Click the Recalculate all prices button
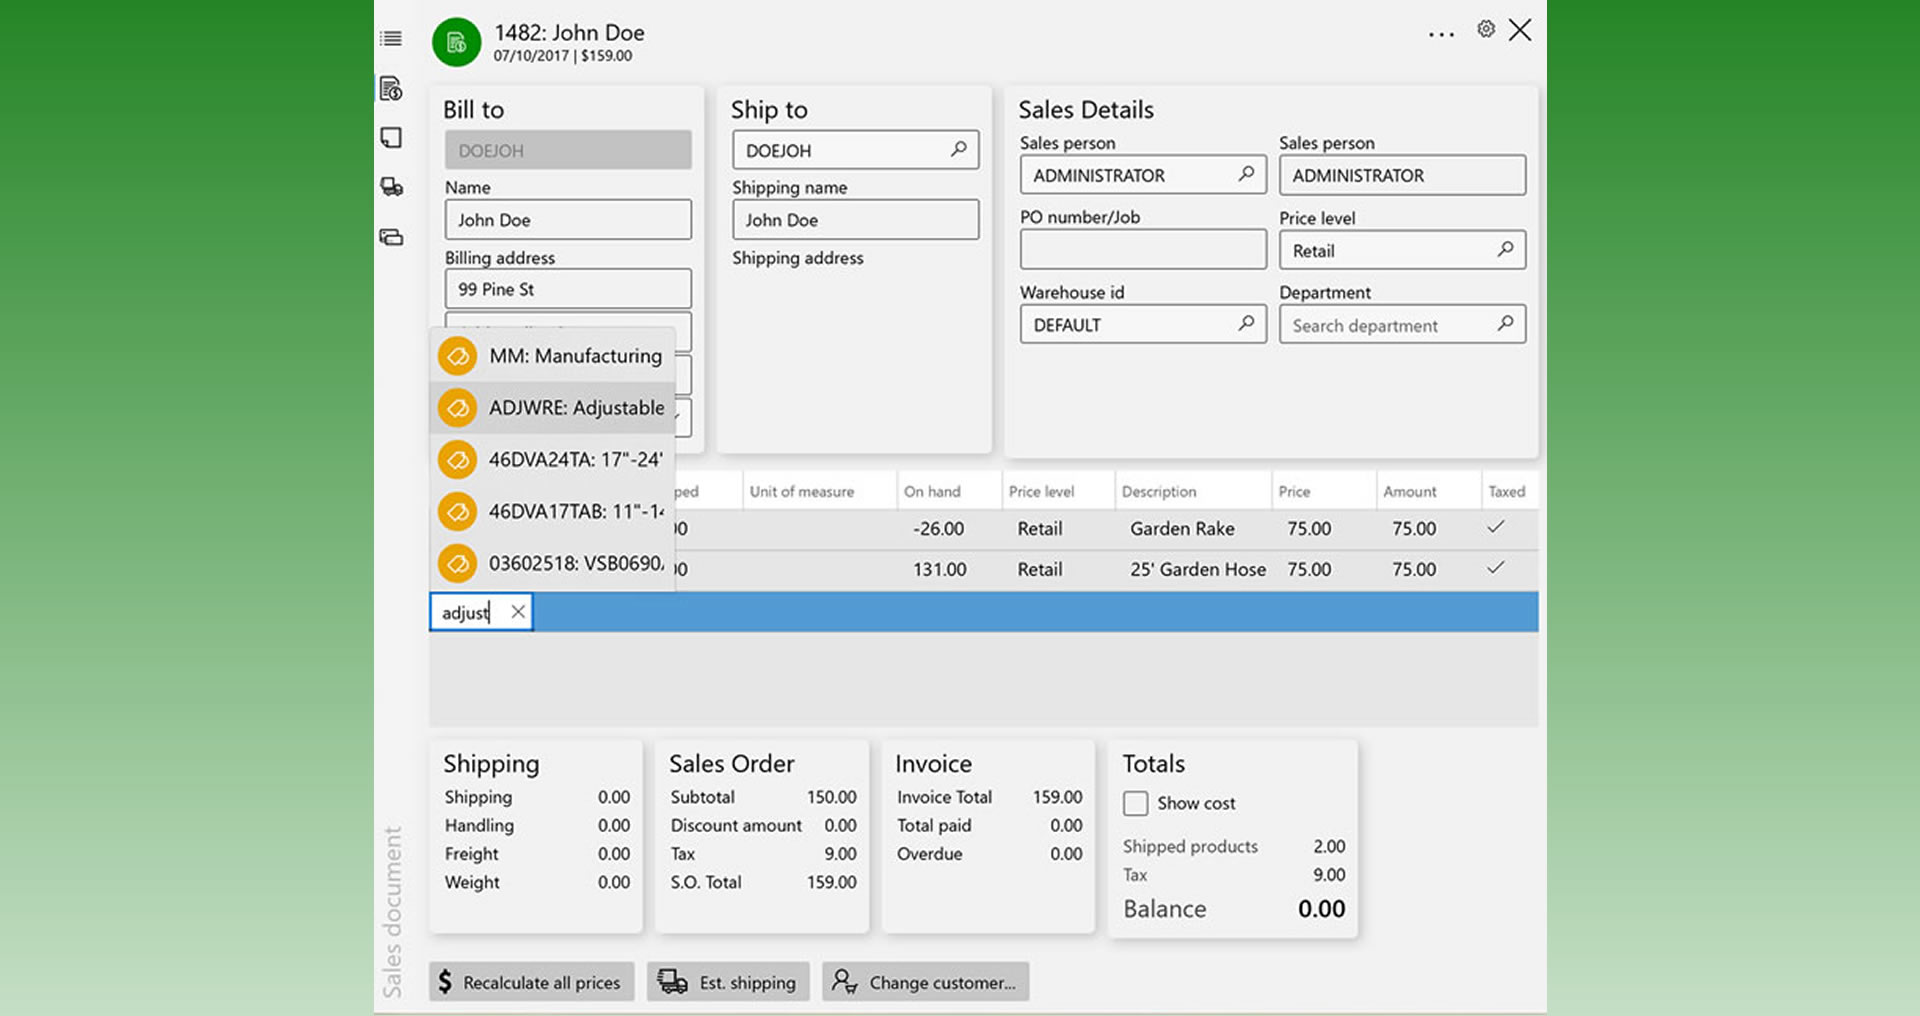This screenshot has height=1016, width=1920. coord(531,981)
